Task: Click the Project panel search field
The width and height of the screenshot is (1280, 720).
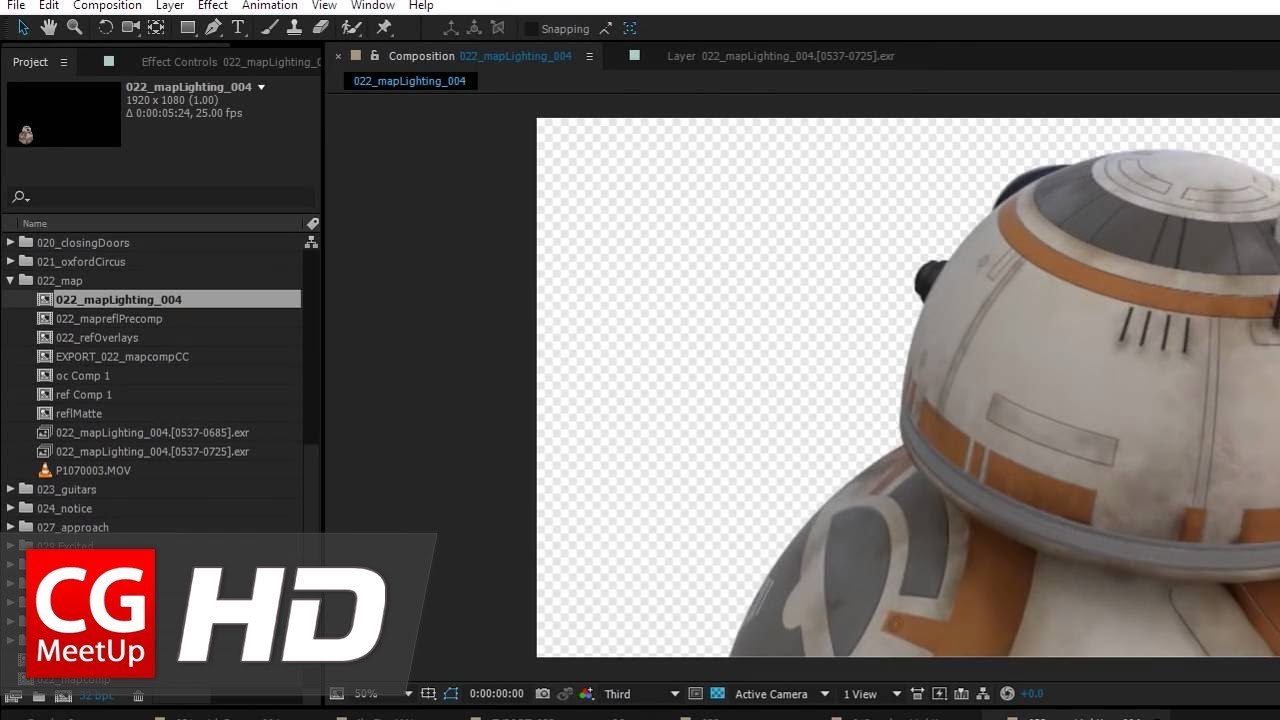Action: 160,197
